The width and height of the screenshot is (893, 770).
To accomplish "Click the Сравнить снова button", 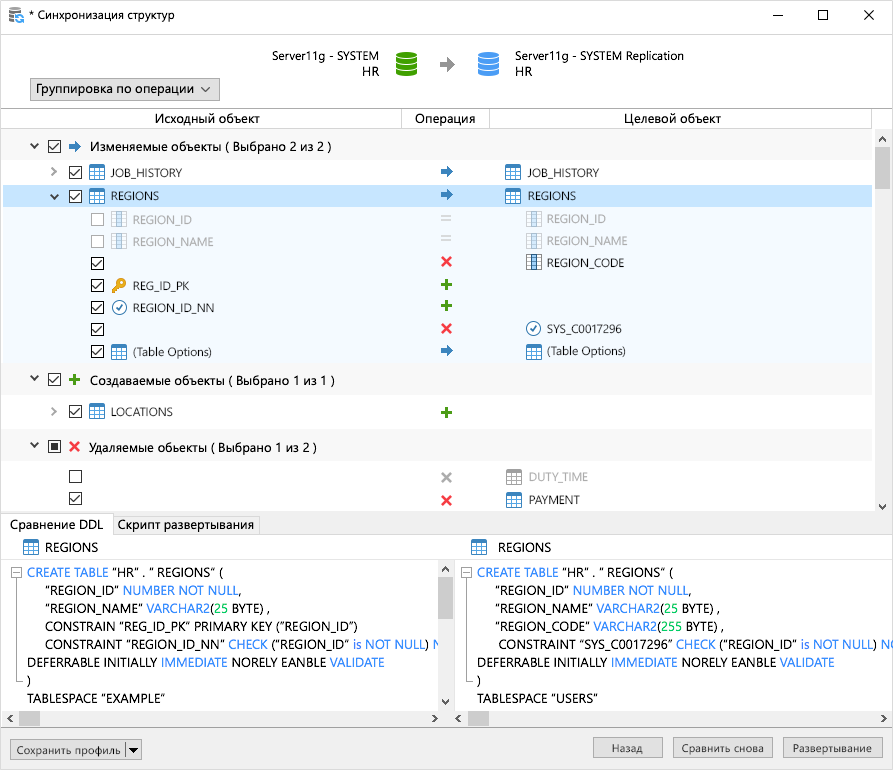I will click(724, 748).
